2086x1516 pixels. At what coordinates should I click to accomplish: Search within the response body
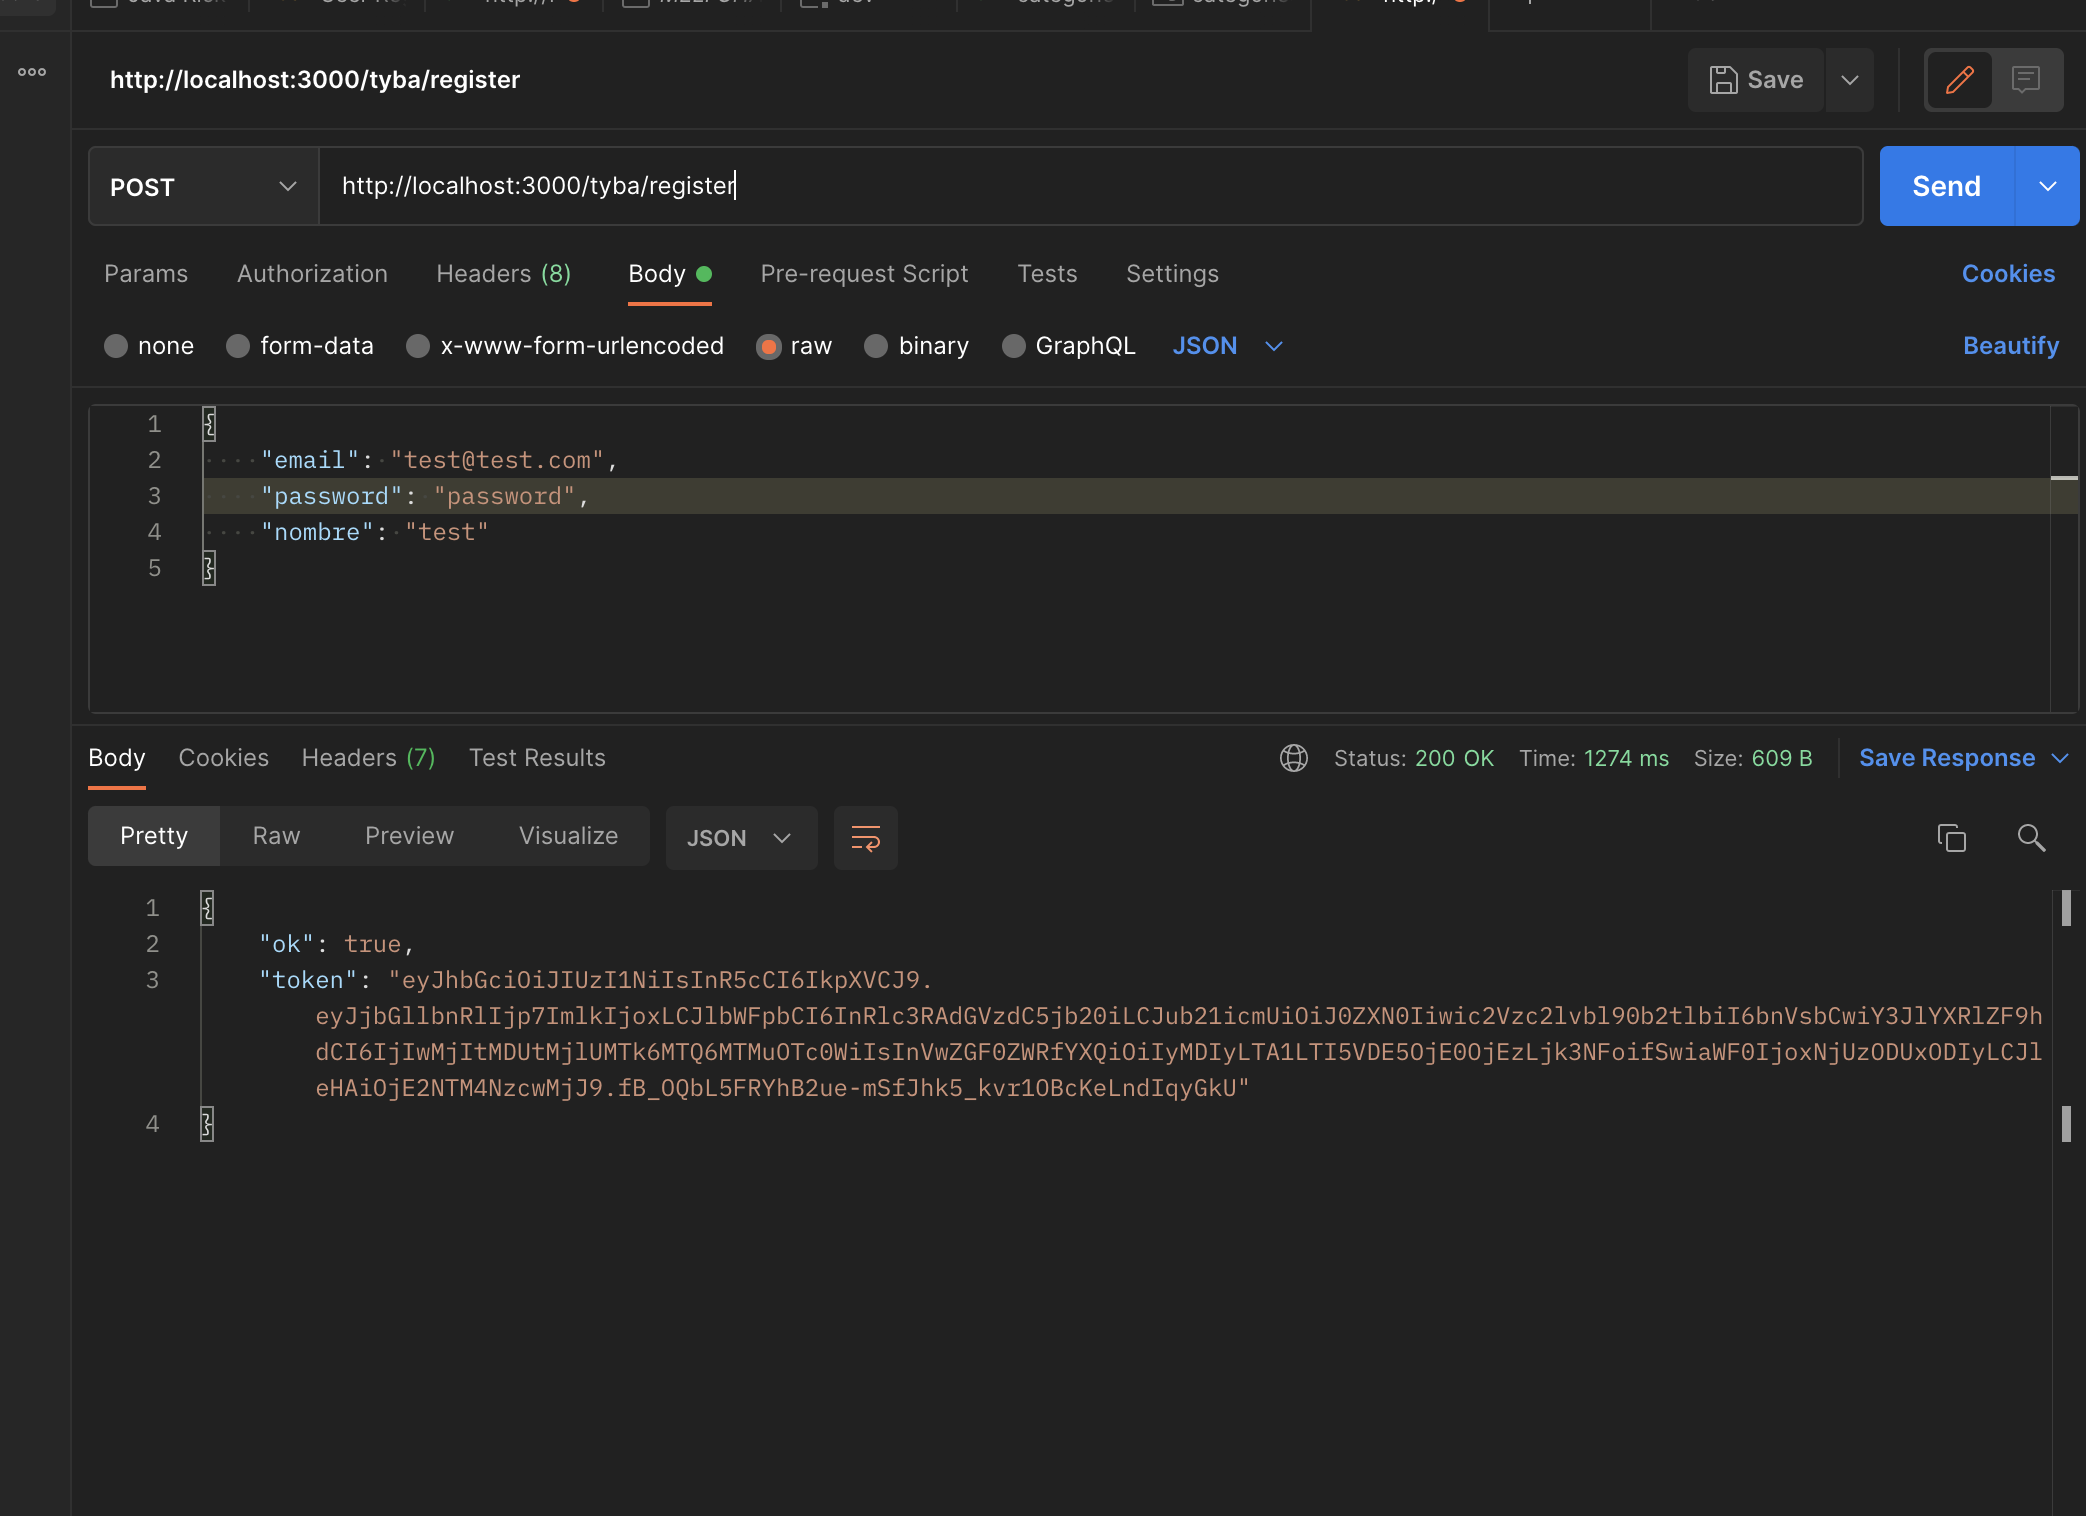coord(2031,838)
